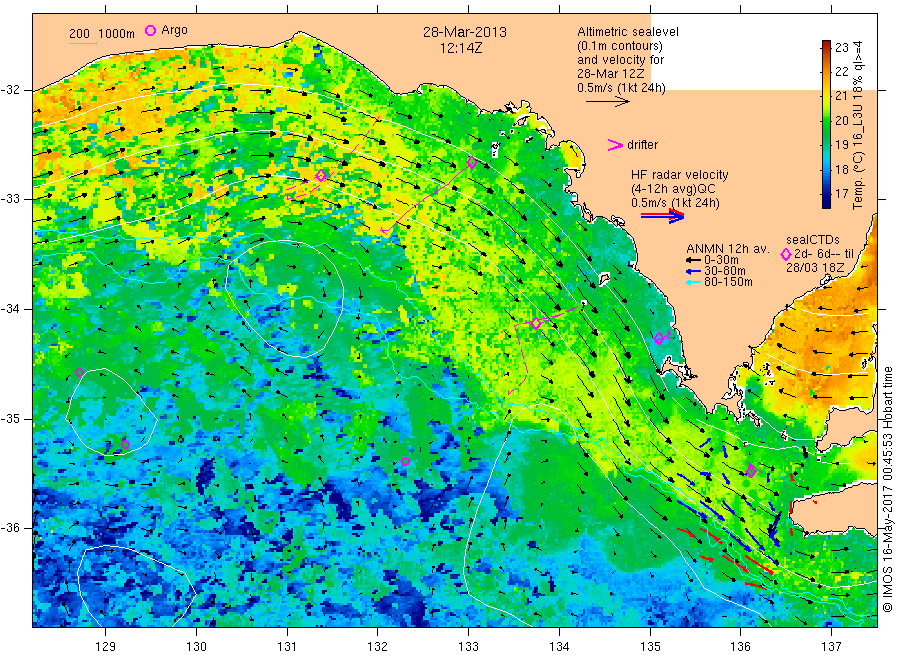900x660 pixels.
Task: Click the blue 30-80m ANMN legend arrow
Action: [x=693, y=271]
